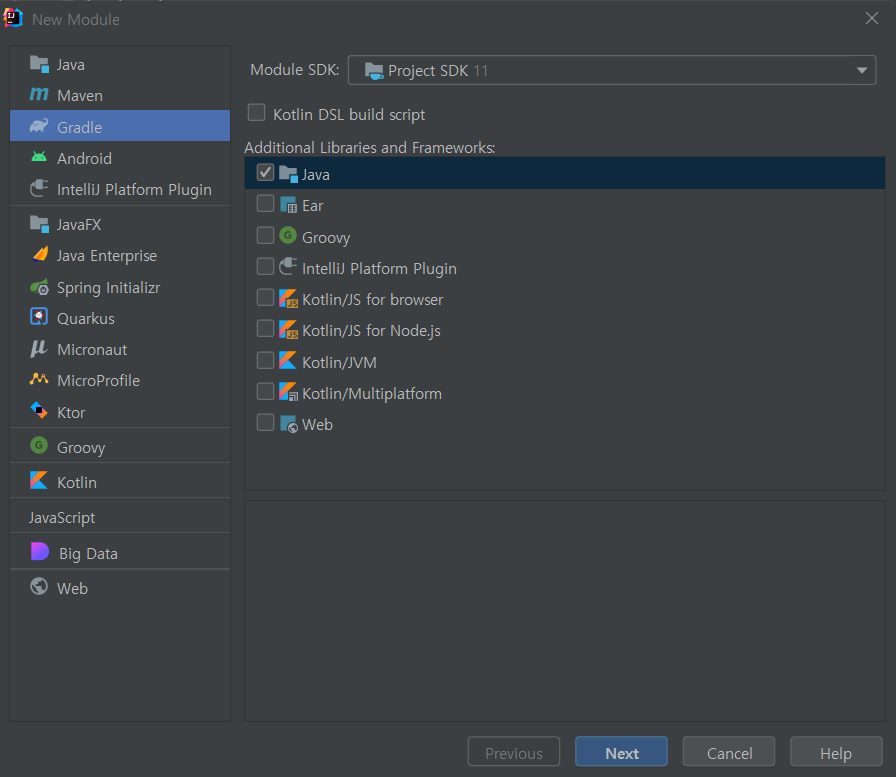This screenshot has width=896, height=777.
Task: Click the Big Data icon
Action: (39, 552)
